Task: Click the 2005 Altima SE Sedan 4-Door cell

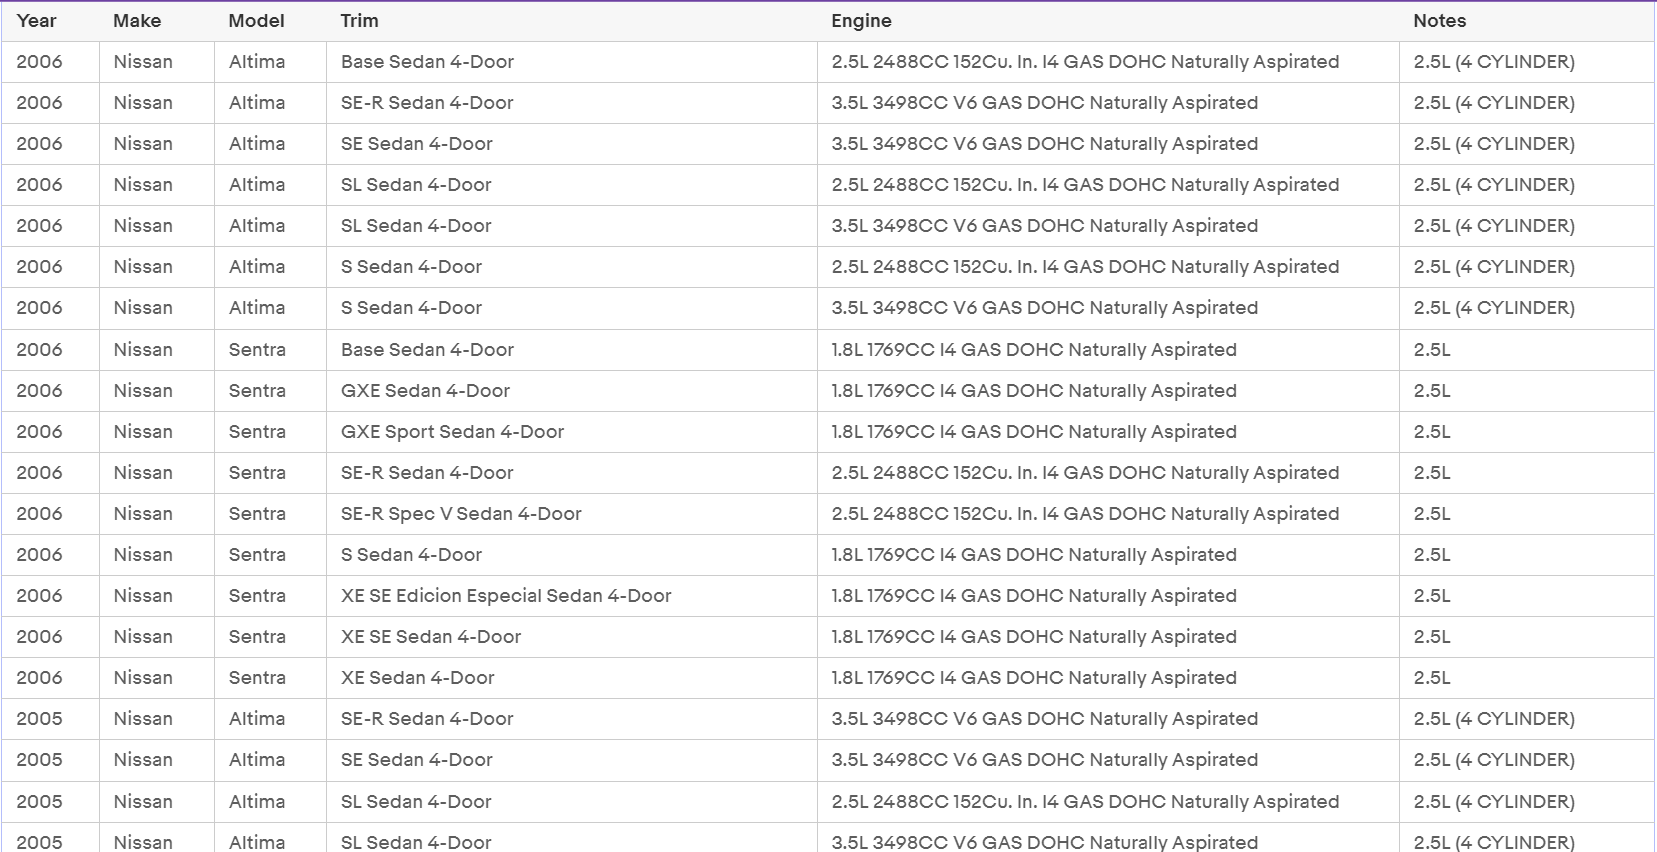Action: [571, 760]
